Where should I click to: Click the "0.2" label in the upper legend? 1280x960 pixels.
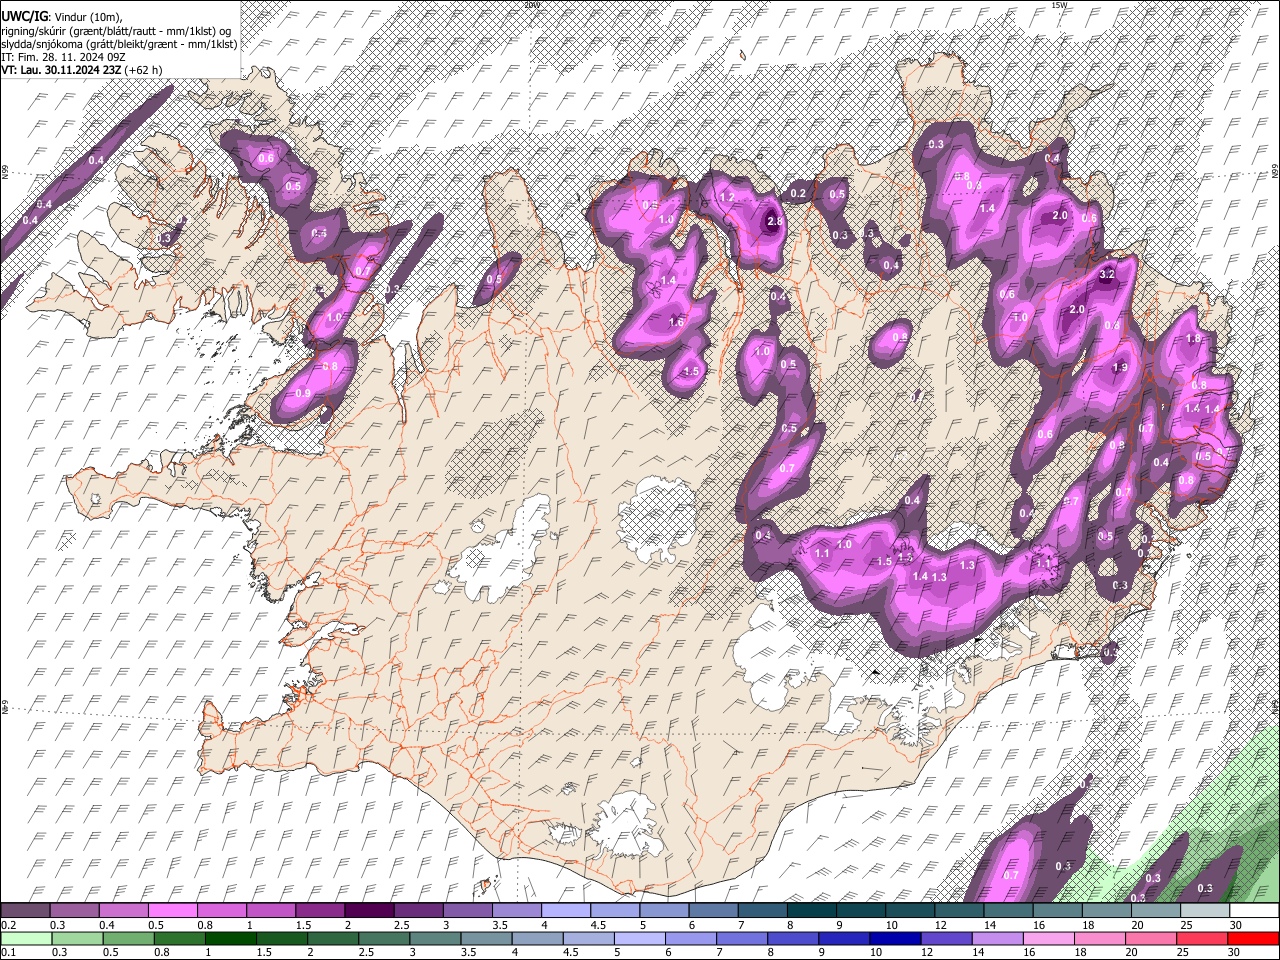pos(9,925)
